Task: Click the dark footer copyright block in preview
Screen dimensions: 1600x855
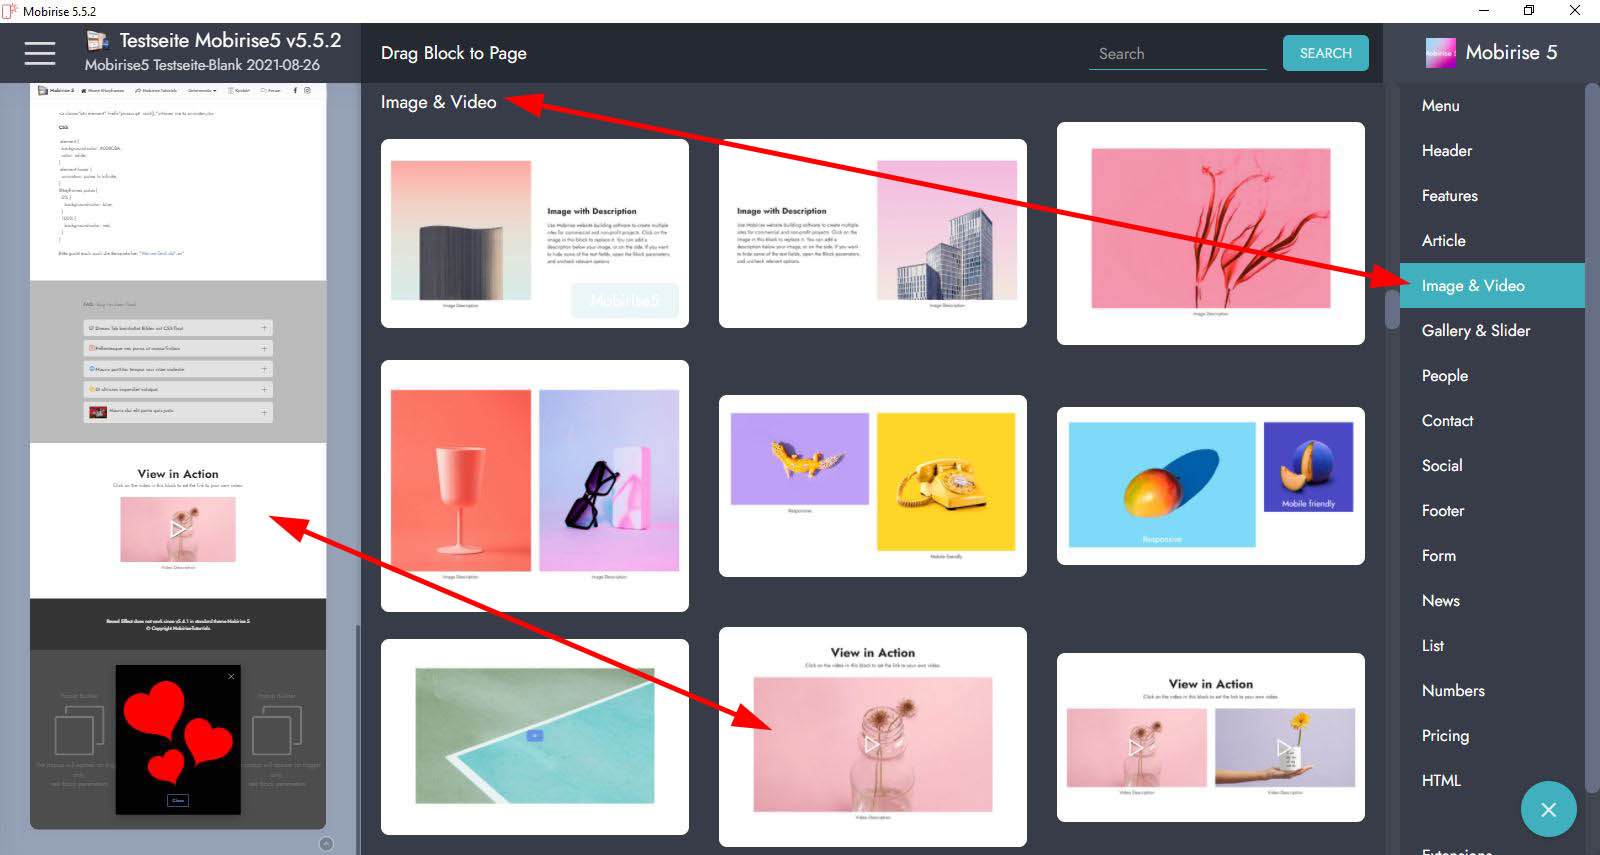Action: pyautogui.click(x=178, y=624)
